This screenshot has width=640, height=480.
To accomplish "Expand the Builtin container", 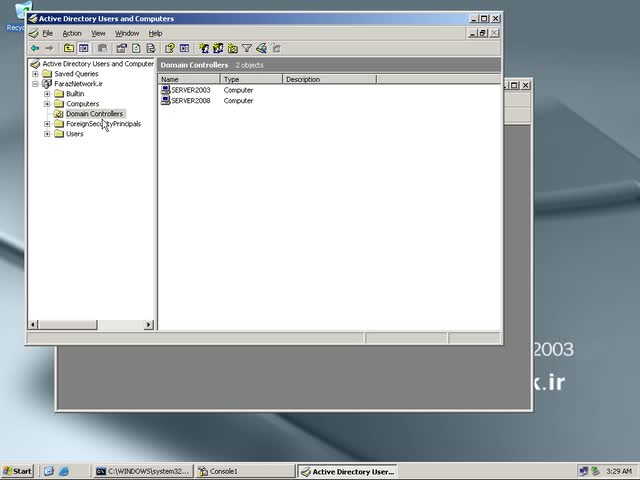I will click(x=47, y=94).
